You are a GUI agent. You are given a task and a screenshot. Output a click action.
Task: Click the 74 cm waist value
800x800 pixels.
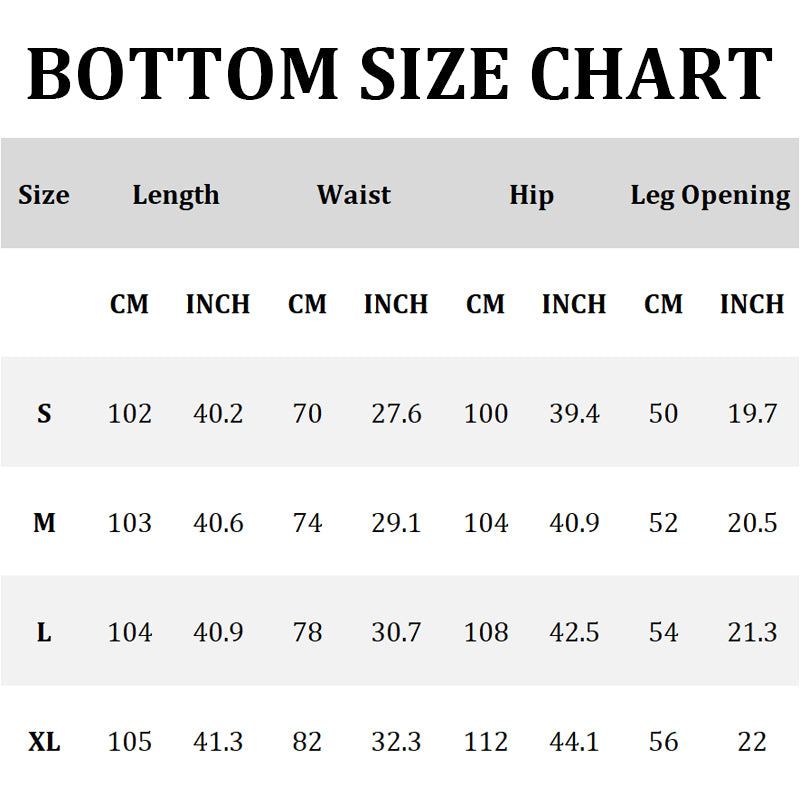[307, 522]
